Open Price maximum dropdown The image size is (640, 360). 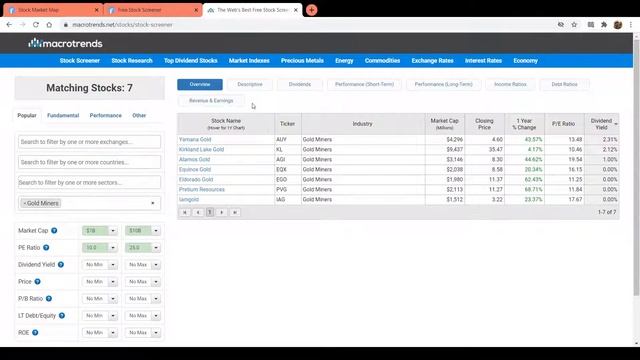click(156, 282)
